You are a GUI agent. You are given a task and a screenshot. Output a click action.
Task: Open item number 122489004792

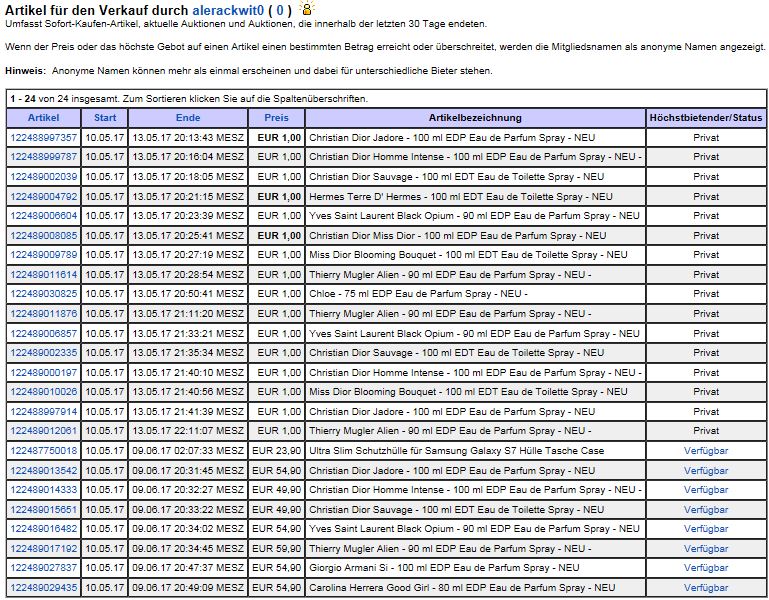point(44,197)
